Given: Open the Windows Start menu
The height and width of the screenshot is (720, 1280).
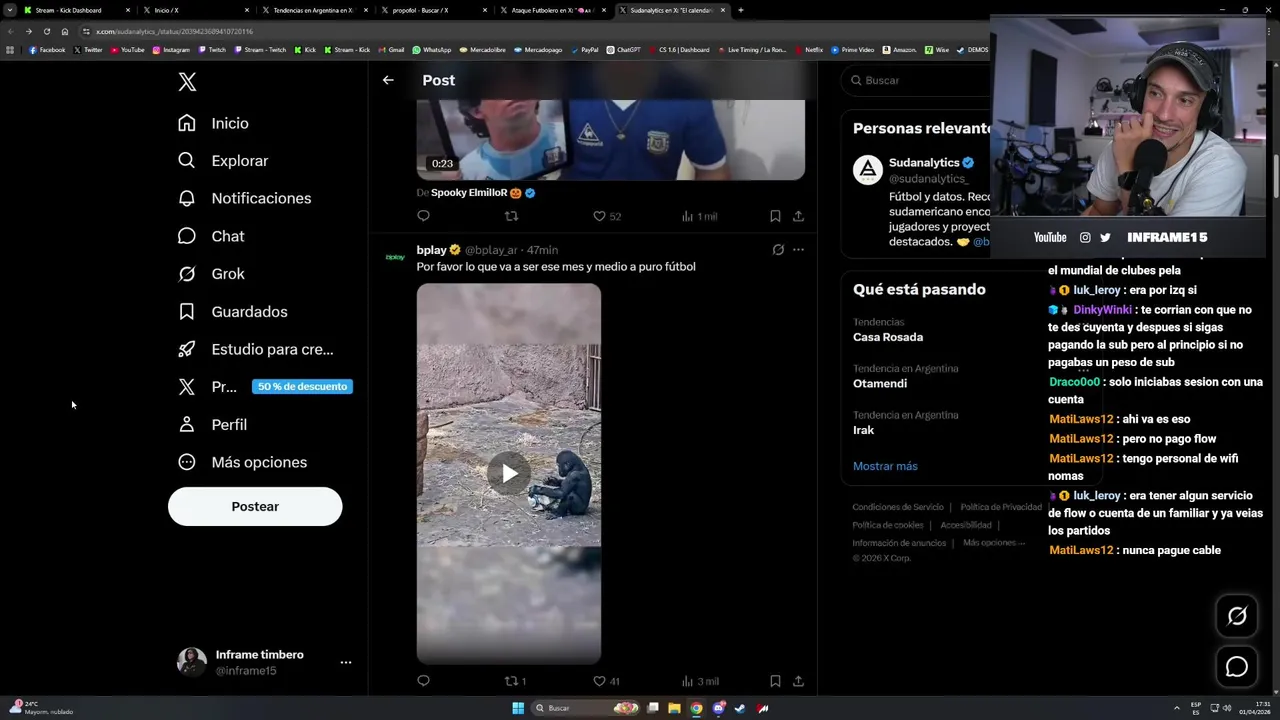Looking at the screenshot, I should (x=518, y=708).
